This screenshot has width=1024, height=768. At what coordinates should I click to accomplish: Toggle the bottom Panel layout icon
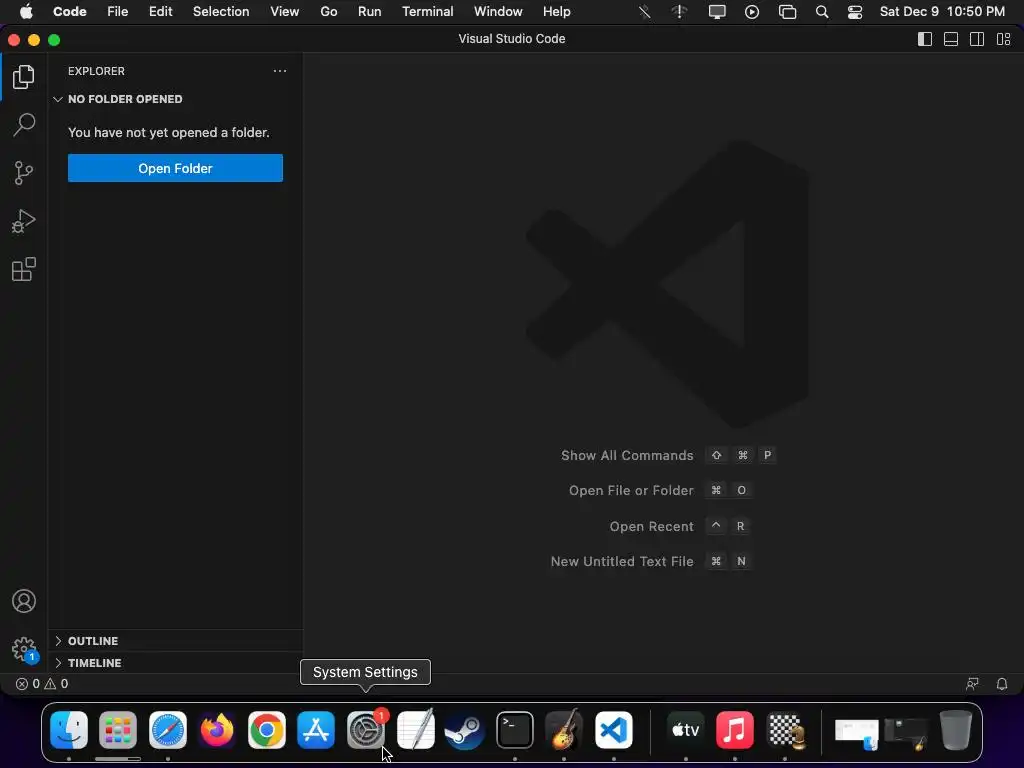(x=951, y=39)
